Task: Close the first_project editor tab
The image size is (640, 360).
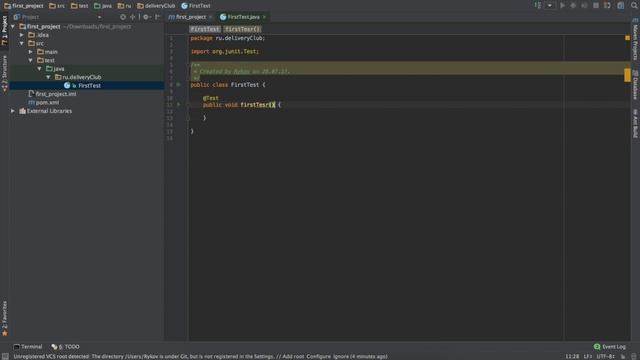Action: coord(211,17)
